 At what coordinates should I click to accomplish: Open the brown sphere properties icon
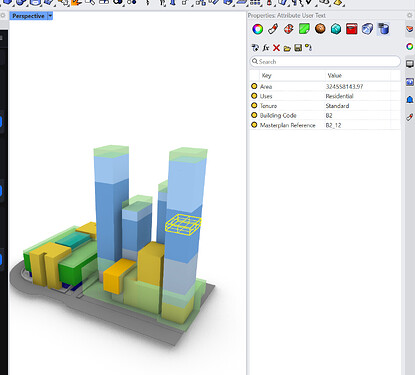click(x=320, y=29)
